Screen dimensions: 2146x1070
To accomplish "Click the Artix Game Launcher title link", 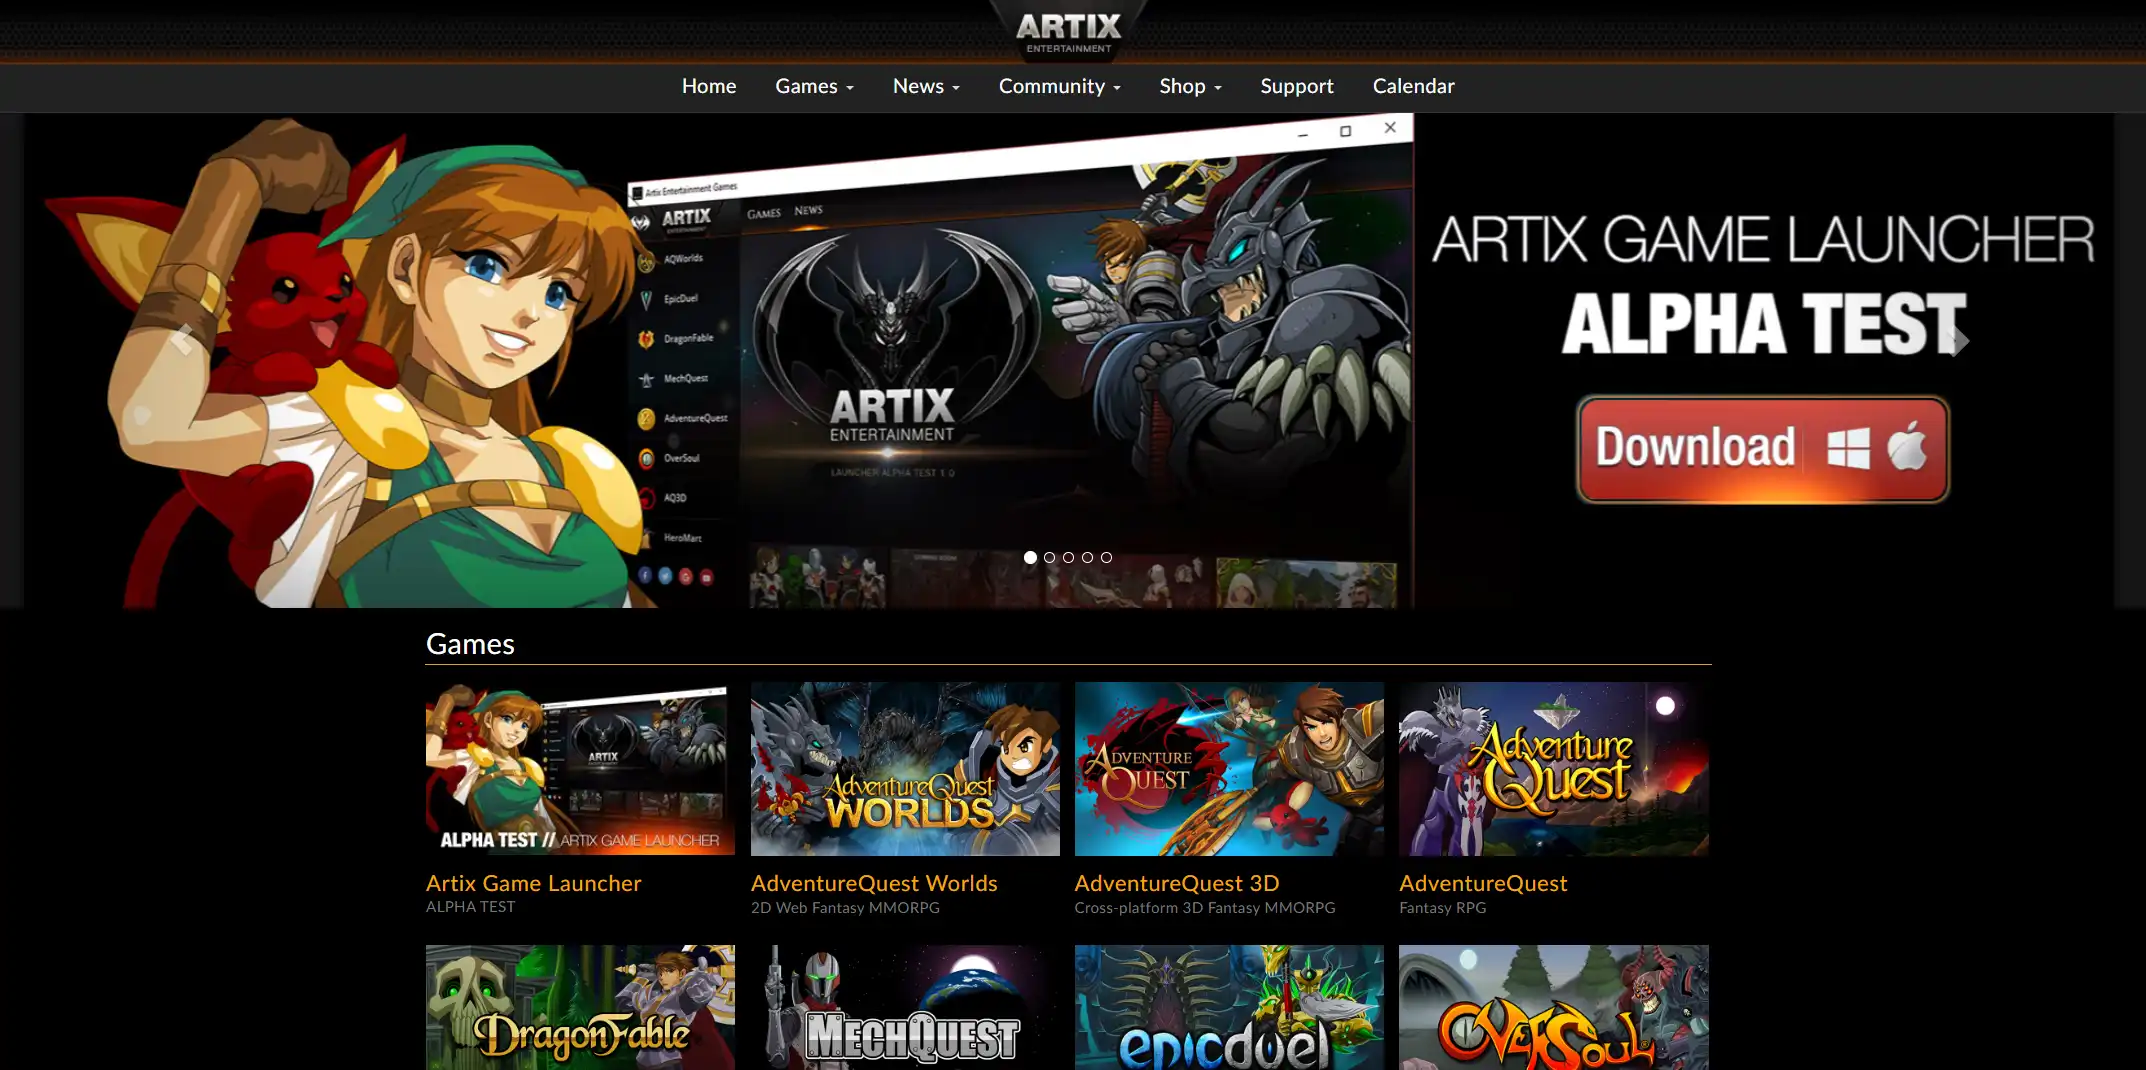I will coord(533,883).
